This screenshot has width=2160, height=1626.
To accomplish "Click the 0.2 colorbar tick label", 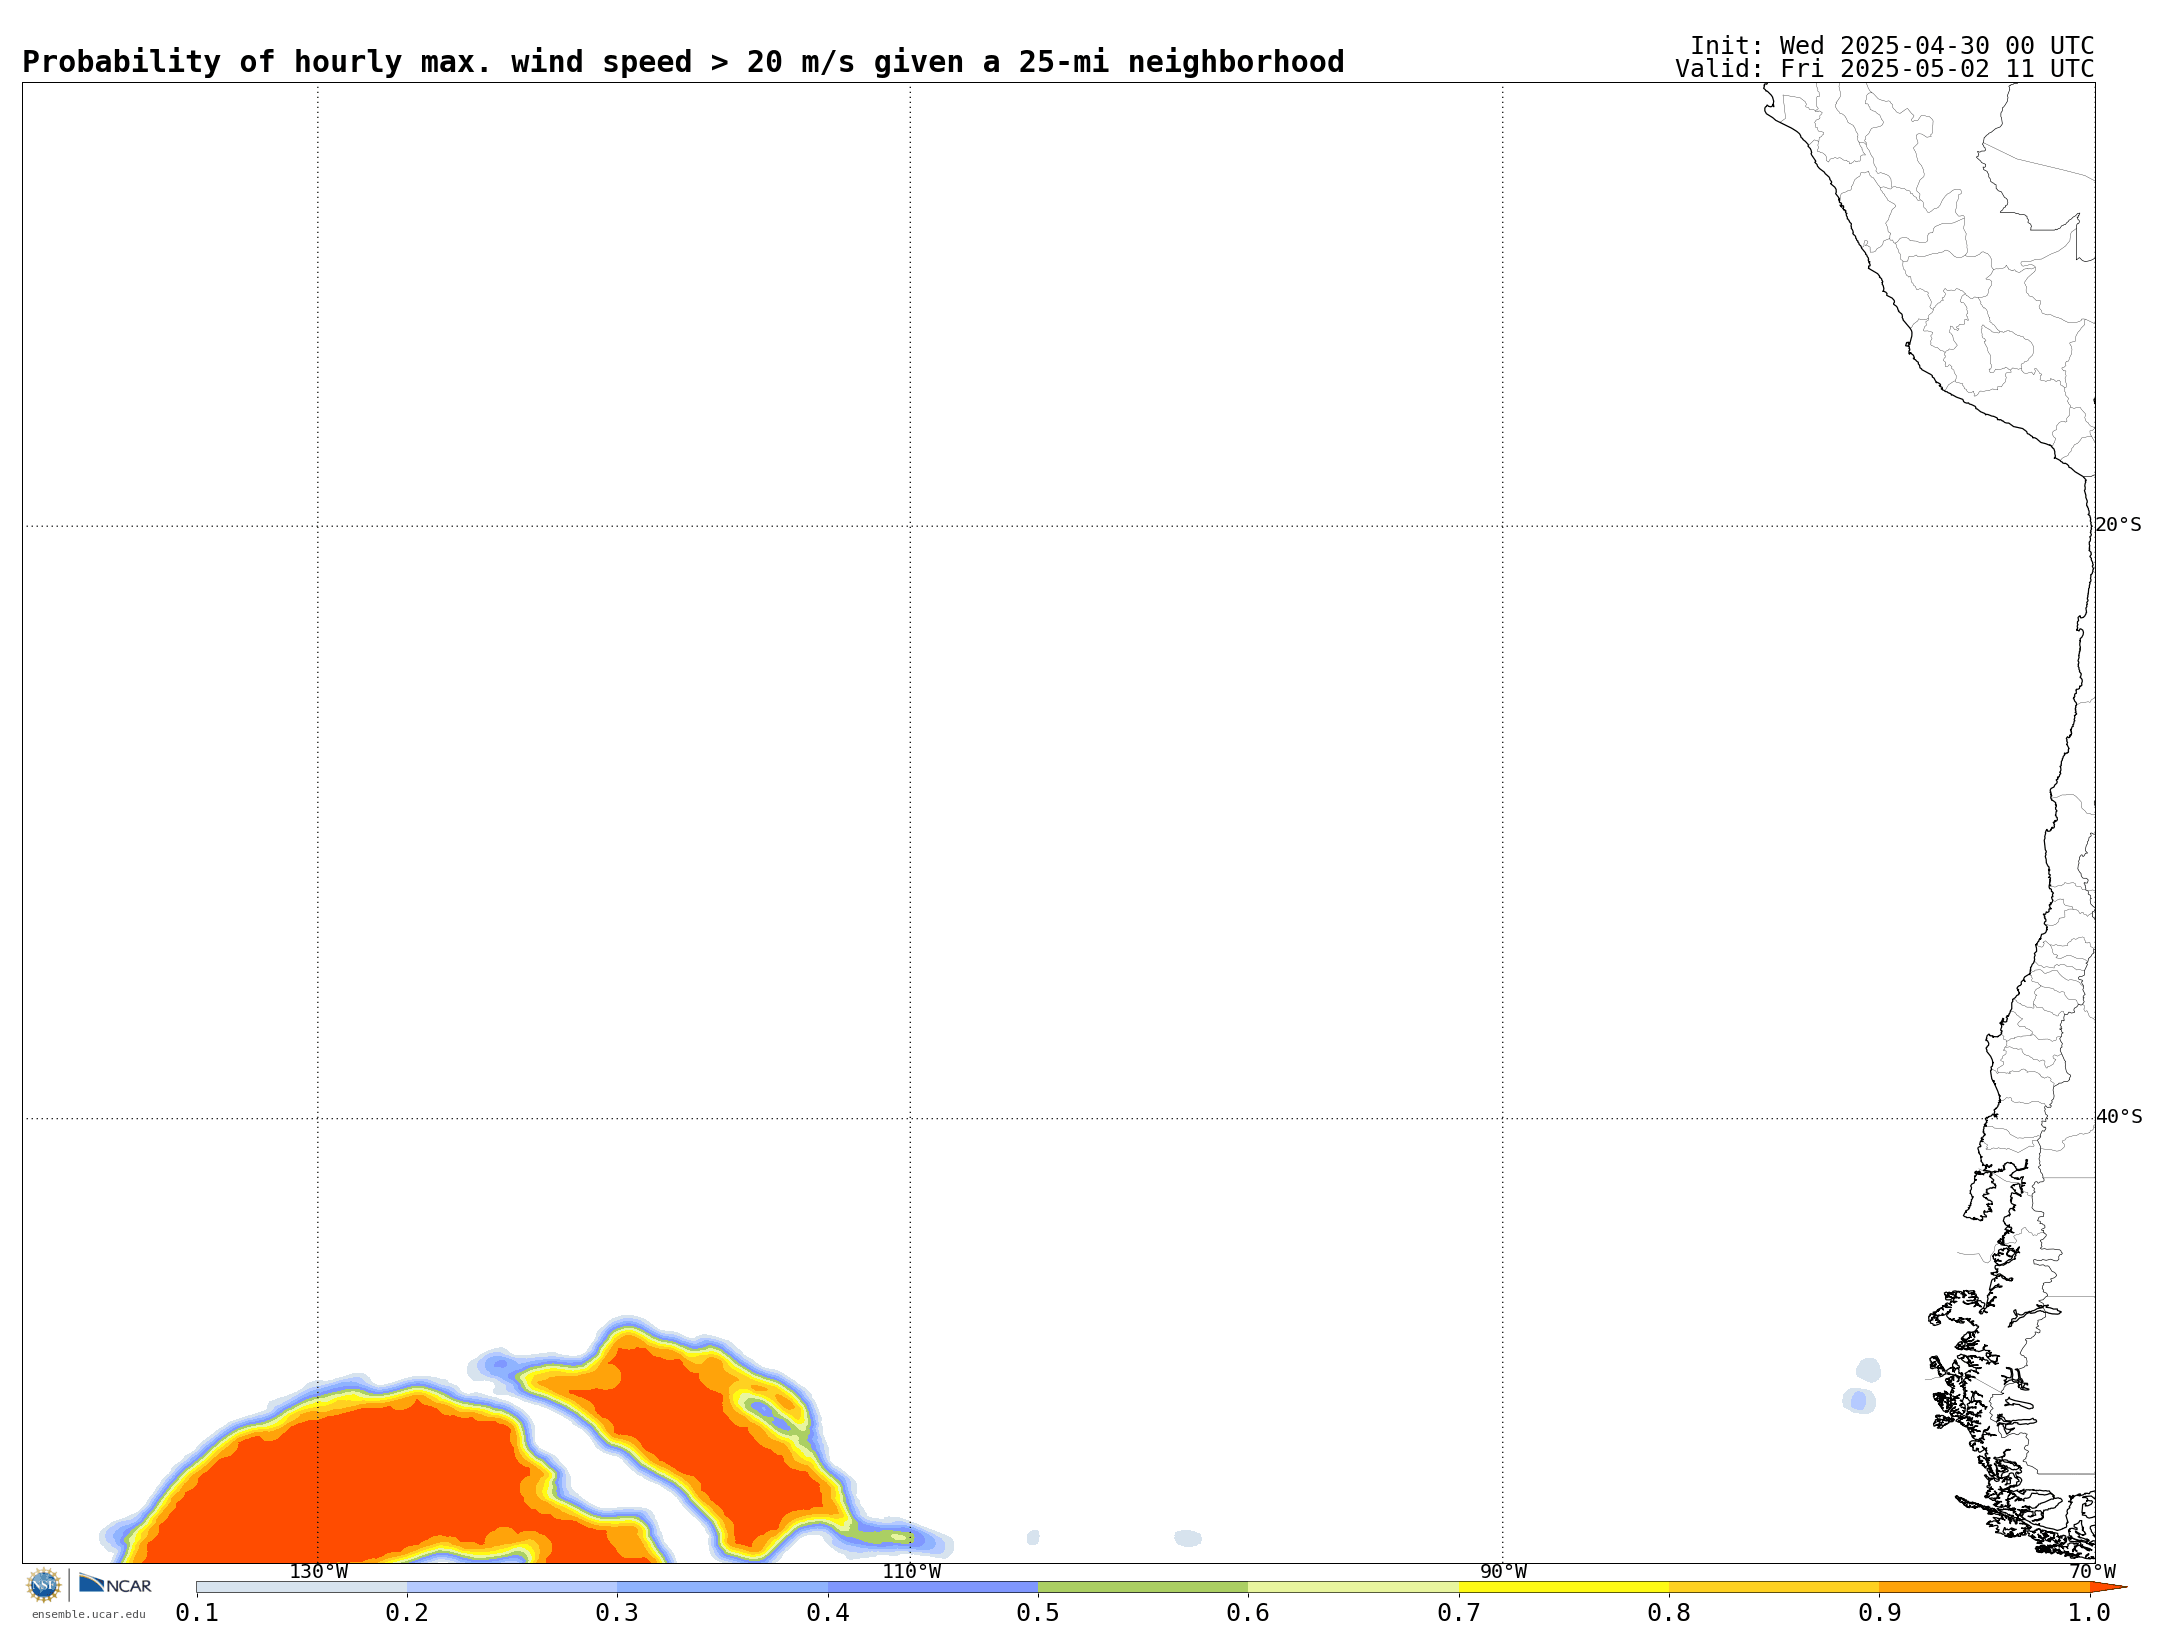I will [x=407, y=1612].
